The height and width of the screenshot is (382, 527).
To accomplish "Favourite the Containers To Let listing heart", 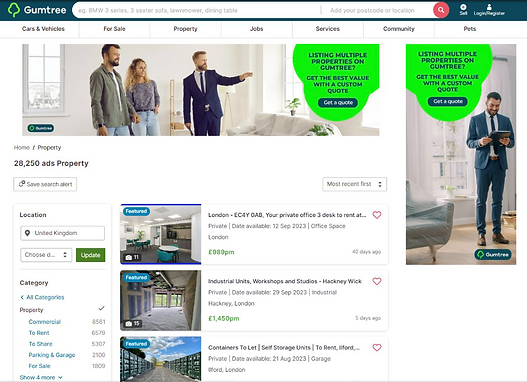I will pyautogui.click(x=377, y=347).
